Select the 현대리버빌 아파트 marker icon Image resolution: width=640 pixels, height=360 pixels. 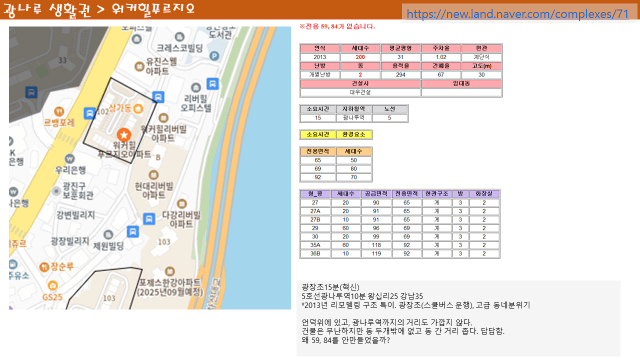[153, 175]
